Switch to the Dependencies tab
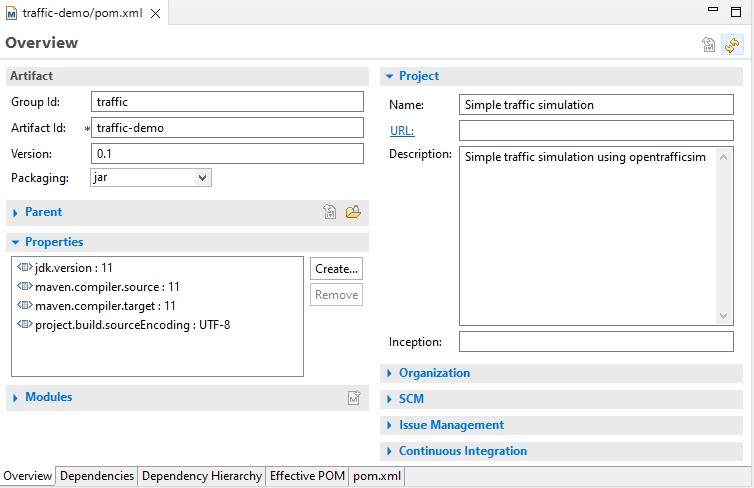The height and width of the screenshot is (488, 754). click(x=97, y=476)
